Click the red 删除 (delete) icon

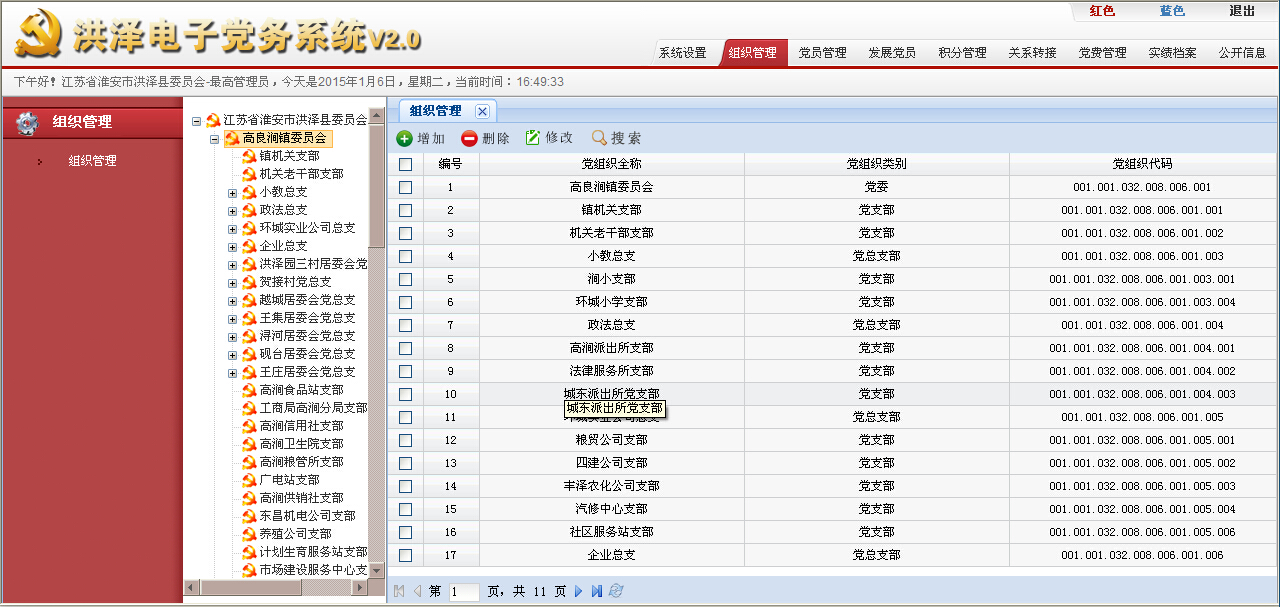469,139
